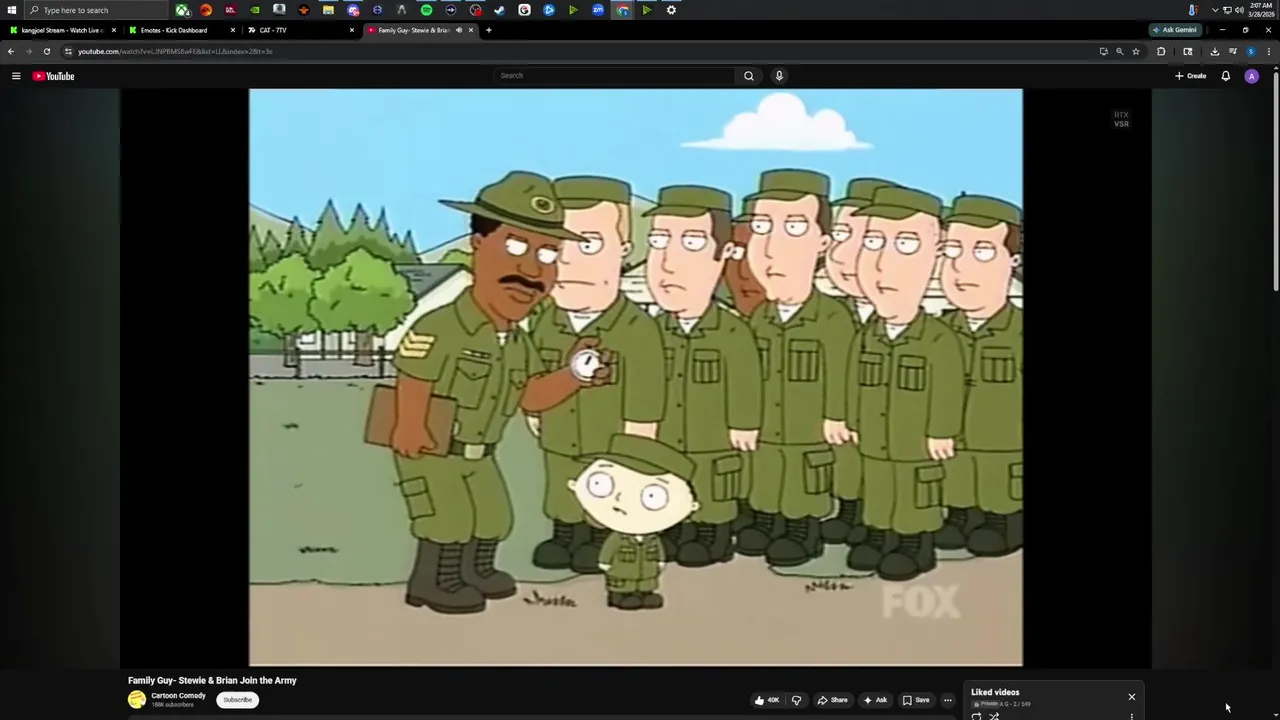This screenshot has width=1280, height=720.
Task: Select the Family Guy YouTube tab
Action: click(x=412, y=30)
